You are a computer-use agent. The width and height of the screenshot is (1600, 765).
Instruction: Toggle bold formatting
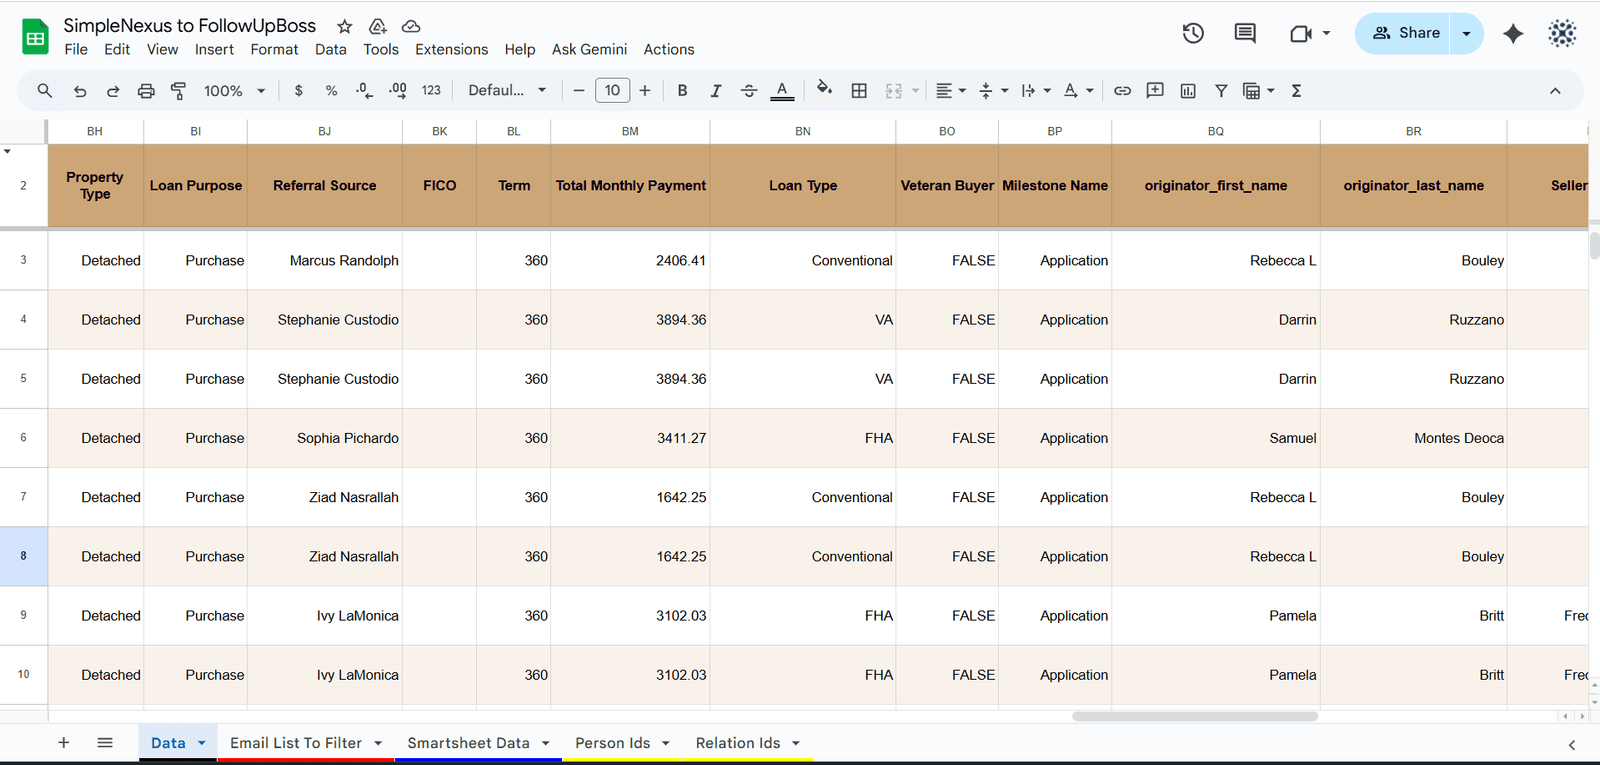pyautogui.click(x=682, y=91)
